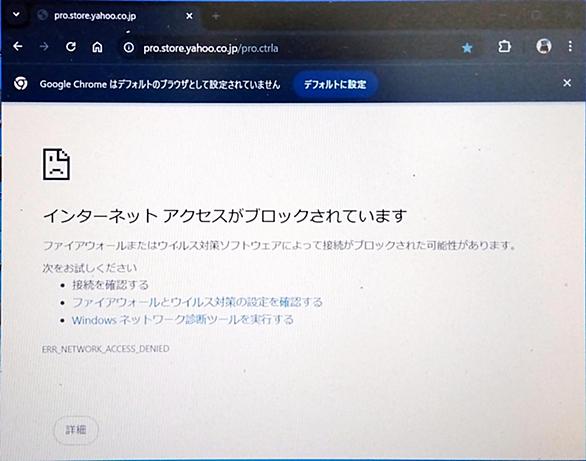This screenshot has height=461, width=586.
Task: Dismiss the default browser notification bar
Action: 567,83
